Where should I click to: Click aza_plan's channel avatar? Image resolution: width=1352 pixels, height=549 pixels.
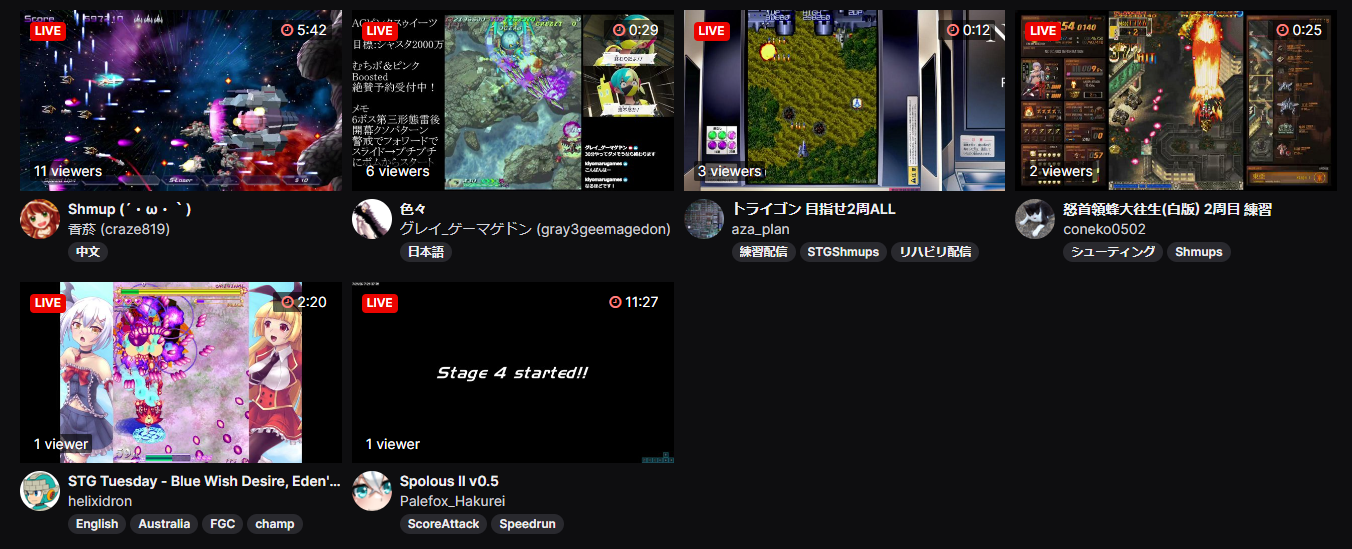pos(704,219)
